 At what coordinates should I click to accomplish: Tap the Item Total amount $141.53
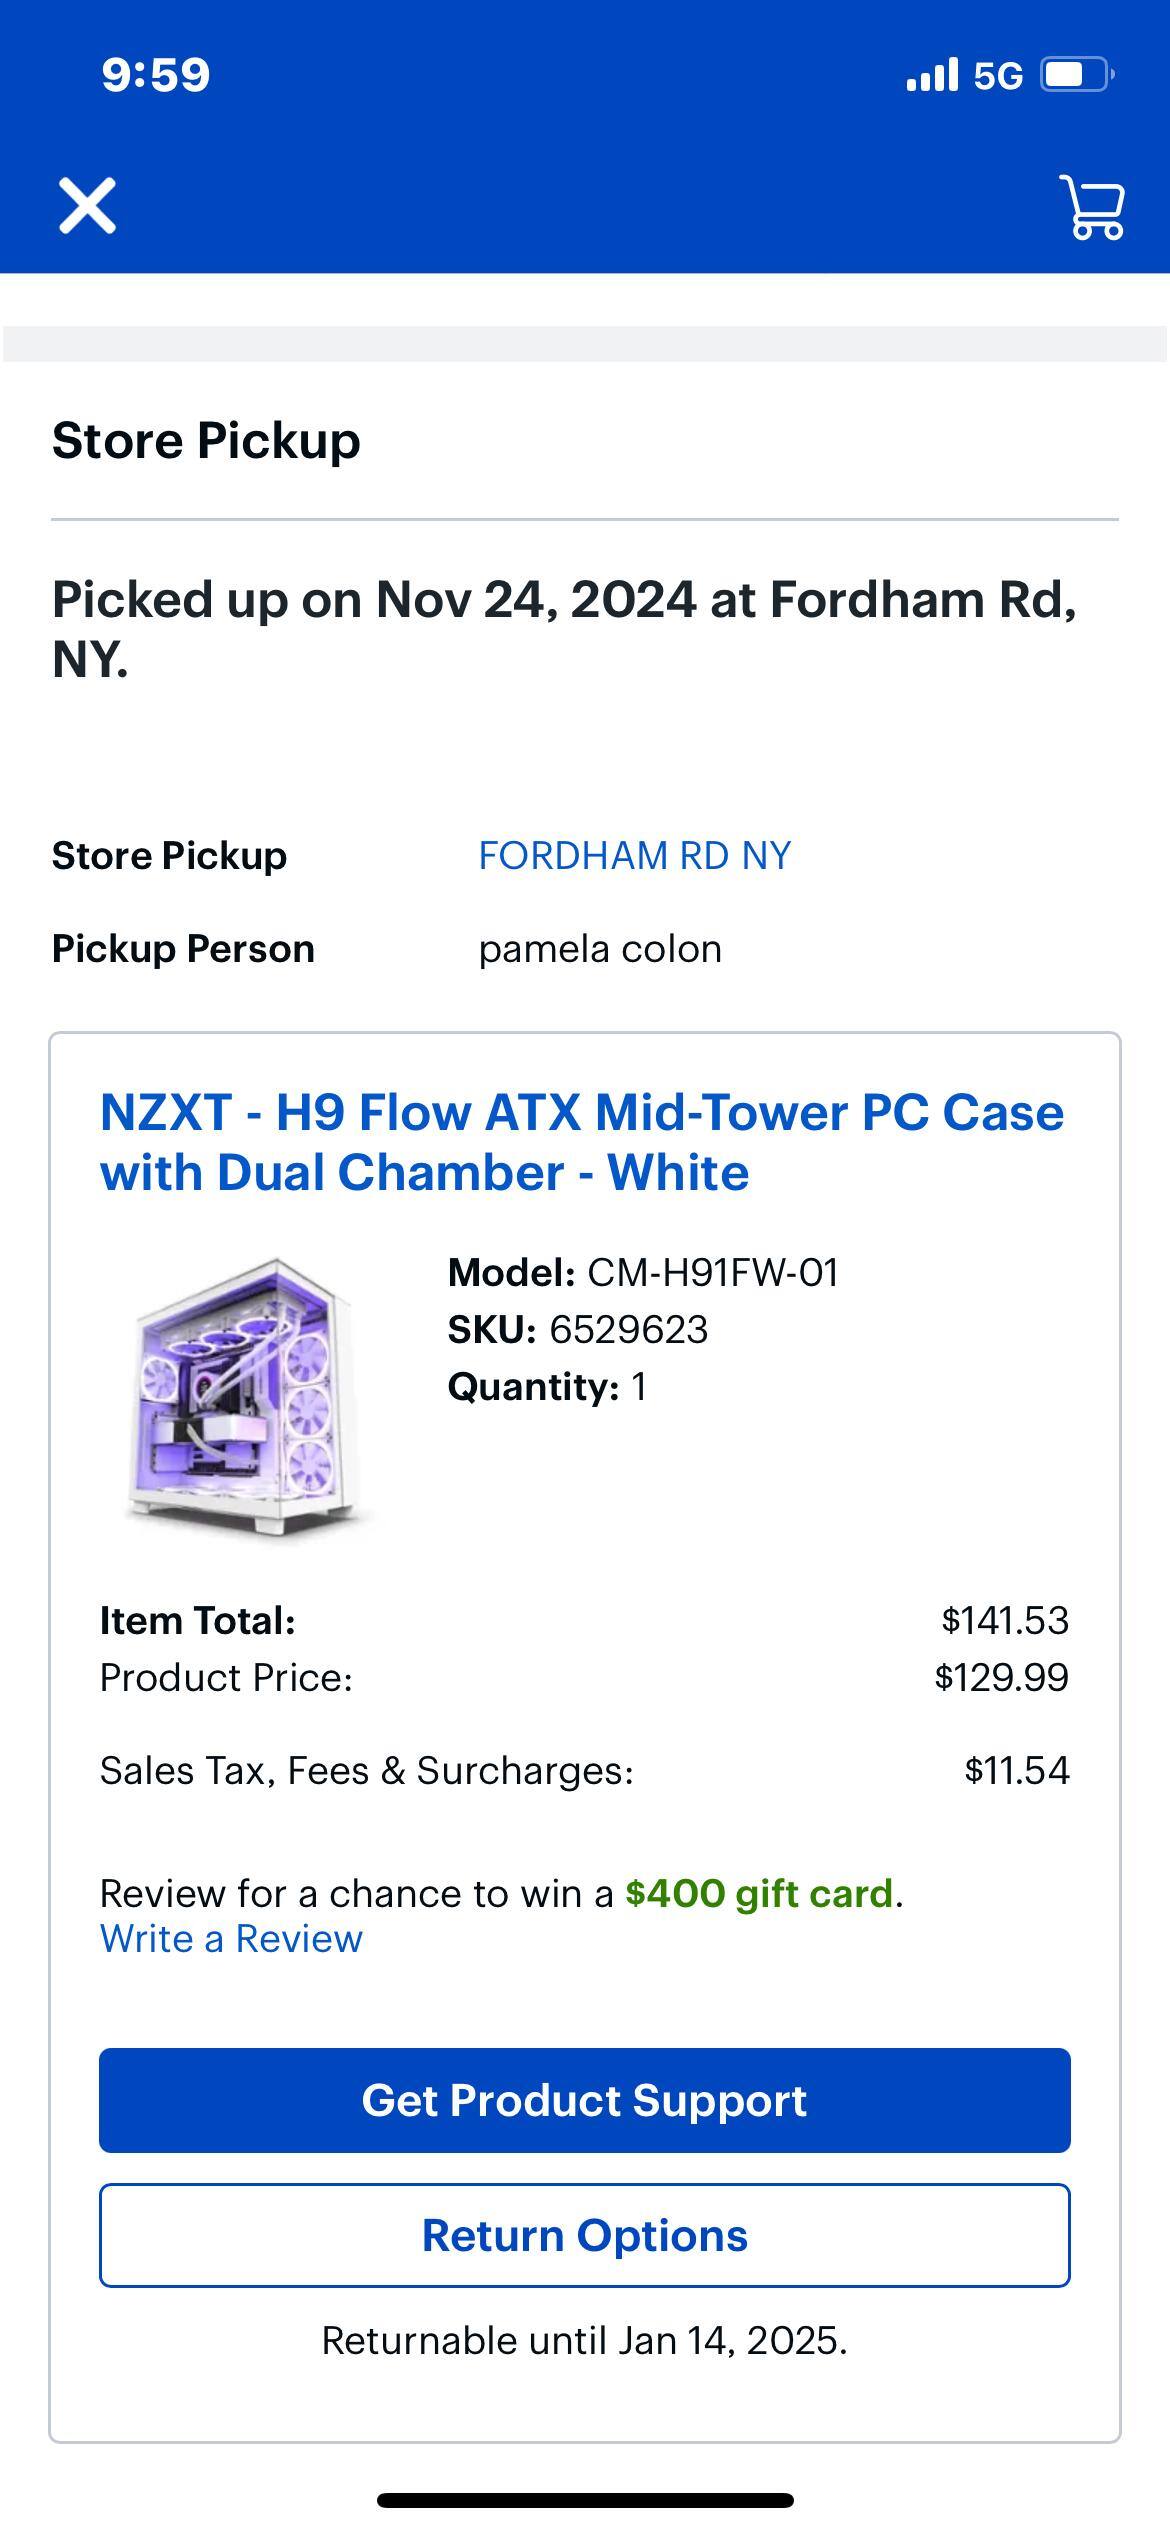1005,1620
